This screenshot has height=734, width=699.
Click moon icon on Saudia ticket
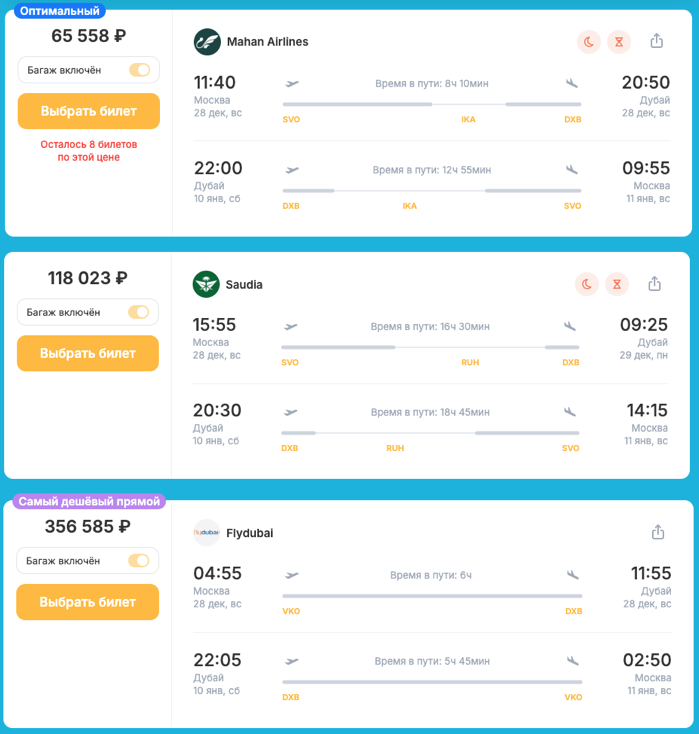coord(587,284)
